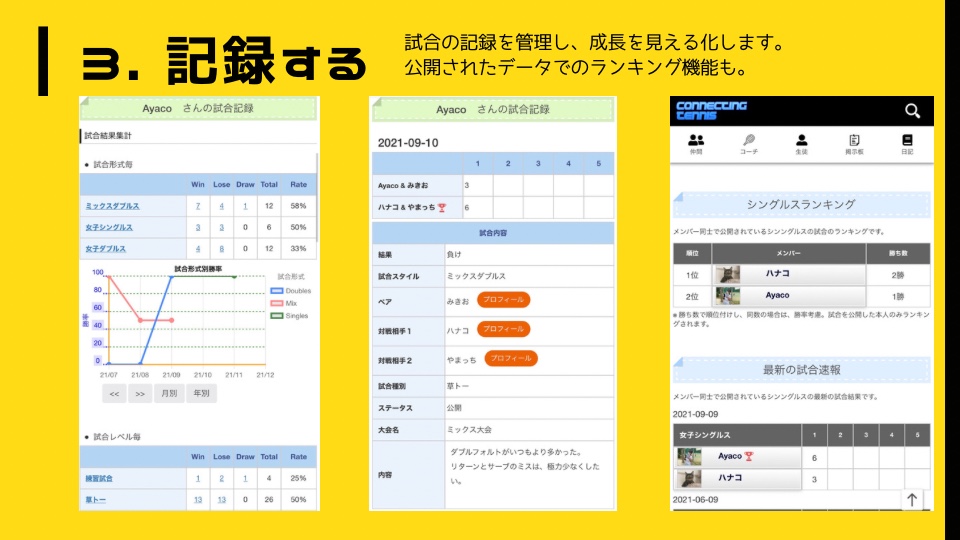Viewport: 960px width, 540px height.
Task: Switch chart to 年別 yearly view
Action: [201, 393]
